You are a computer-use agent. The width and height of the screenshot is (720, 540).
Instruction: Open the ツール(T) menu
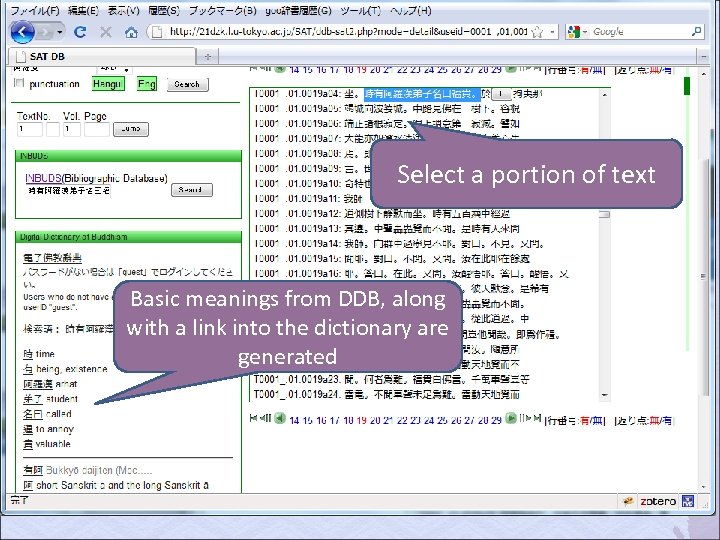coord(360,11)
